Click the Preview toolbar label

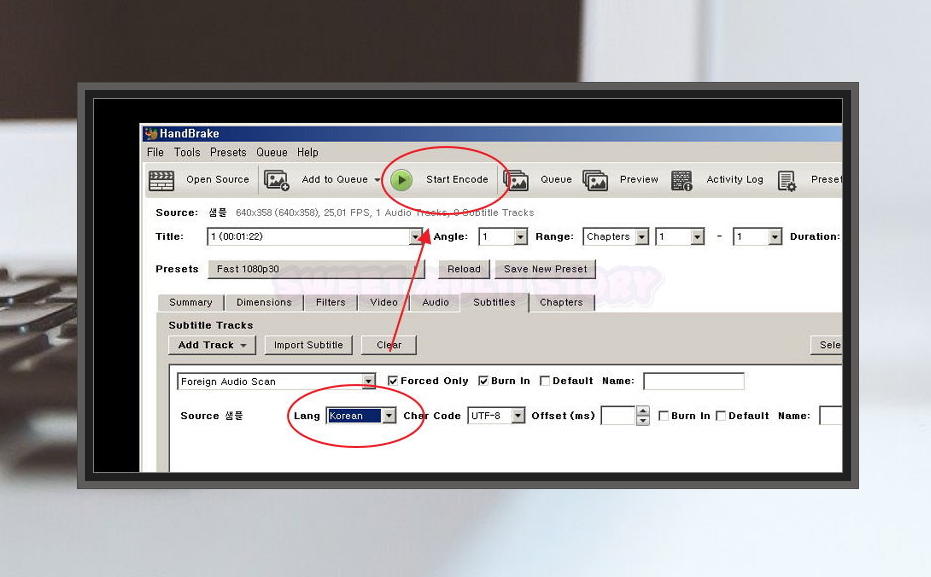639,179
